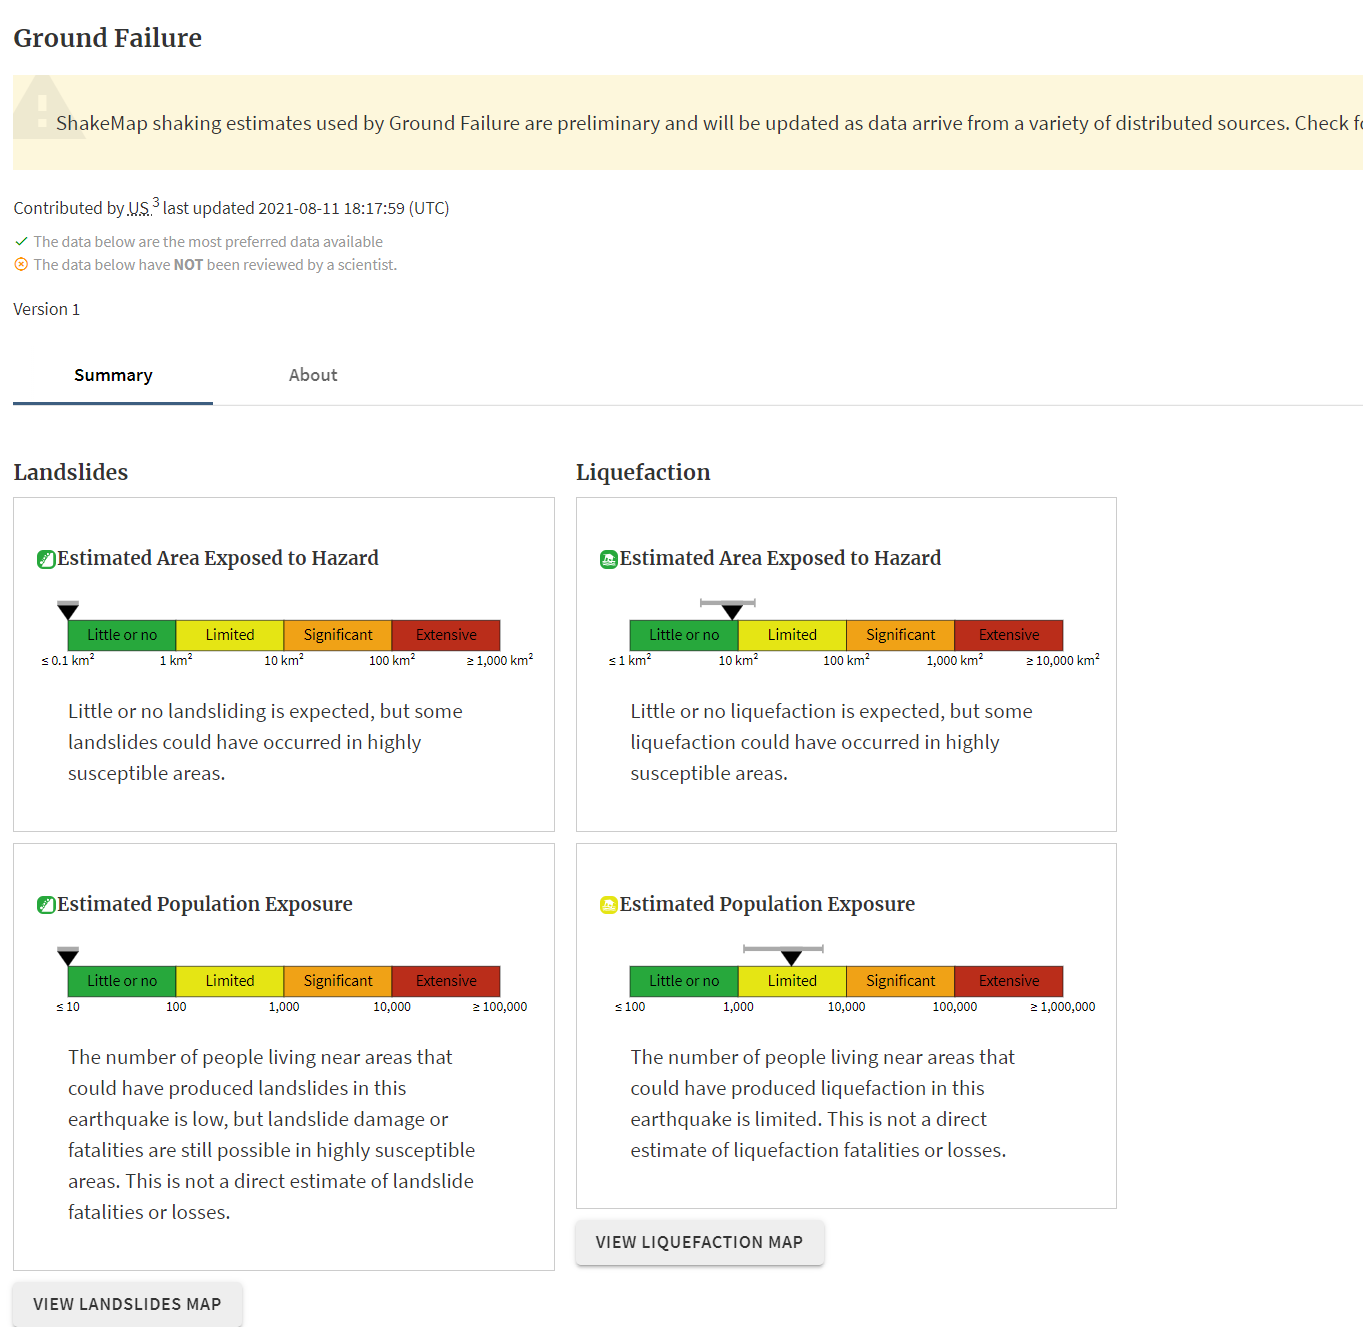Select orange Significant segment on liquefaction area bar

[900, 635]
